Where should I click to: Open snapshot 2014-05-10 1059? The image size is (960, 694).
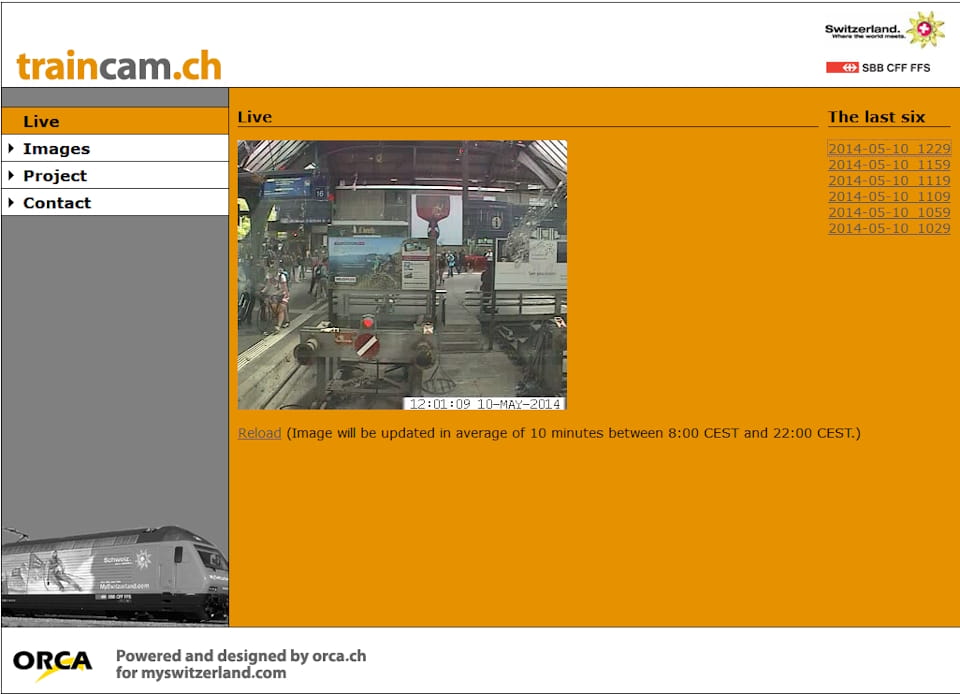[x=889, y=213]
